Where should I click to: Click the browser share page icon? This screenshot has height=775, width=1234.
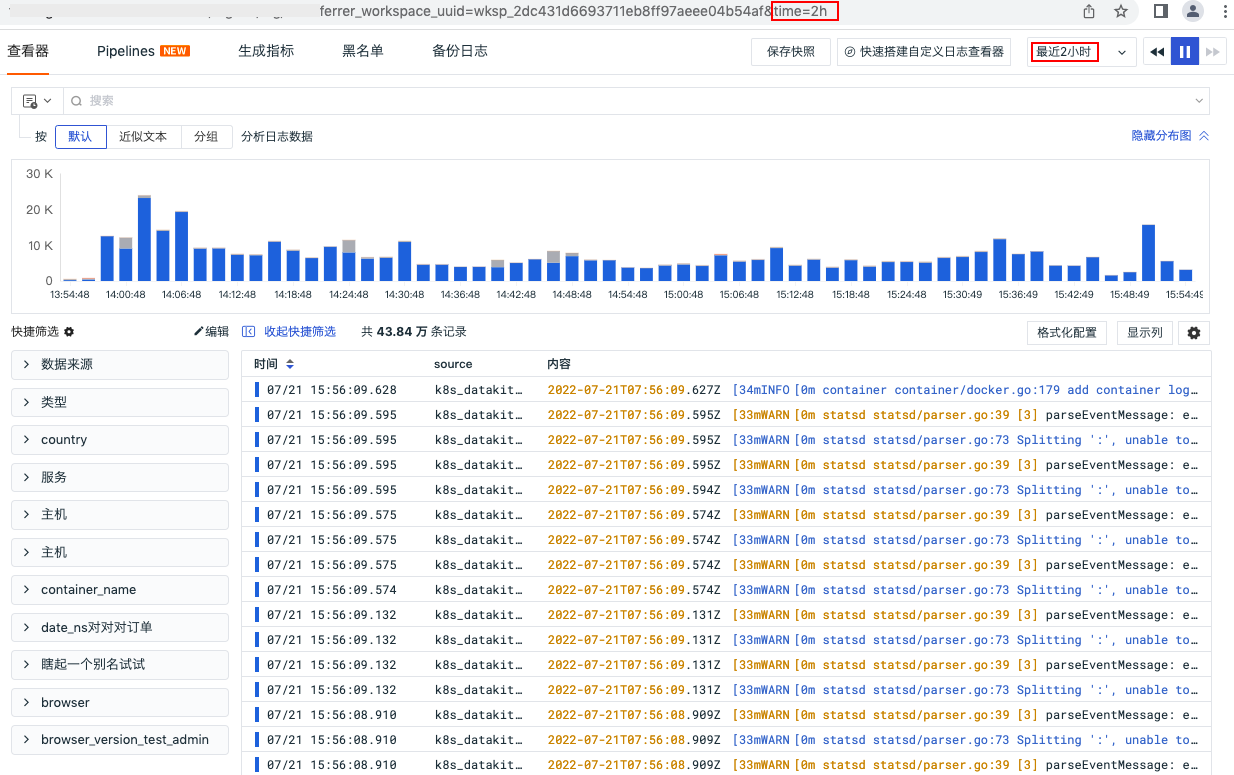(x=1089, y=11)
